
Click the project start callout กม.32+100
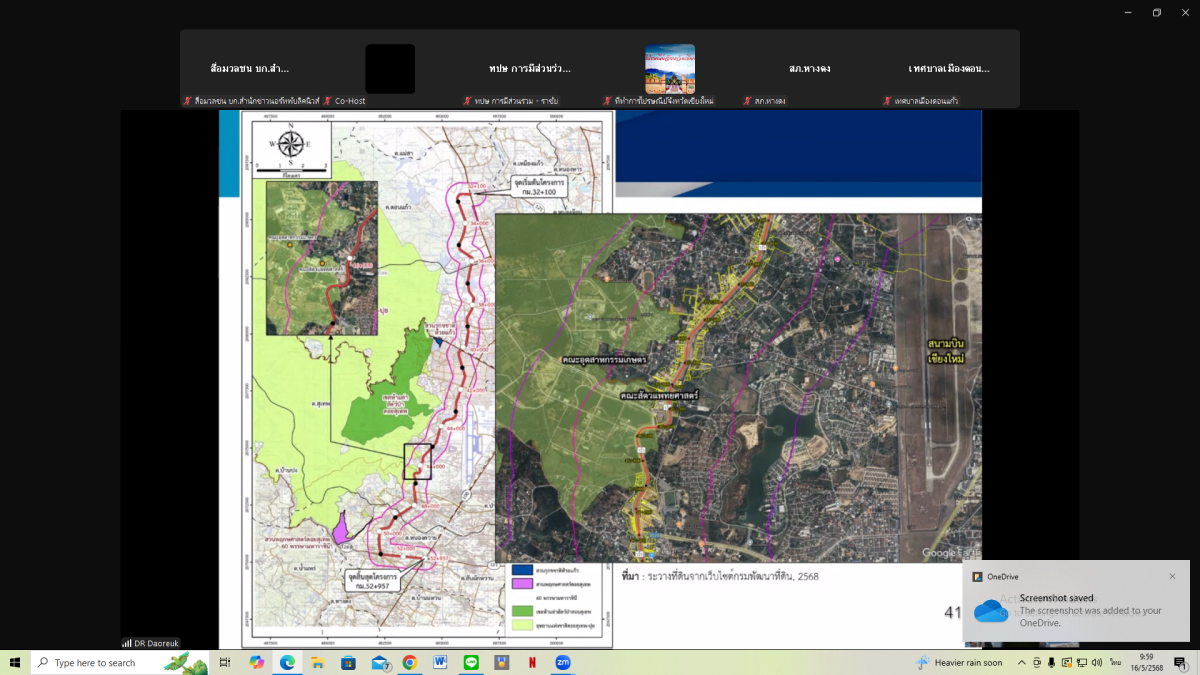538,188
